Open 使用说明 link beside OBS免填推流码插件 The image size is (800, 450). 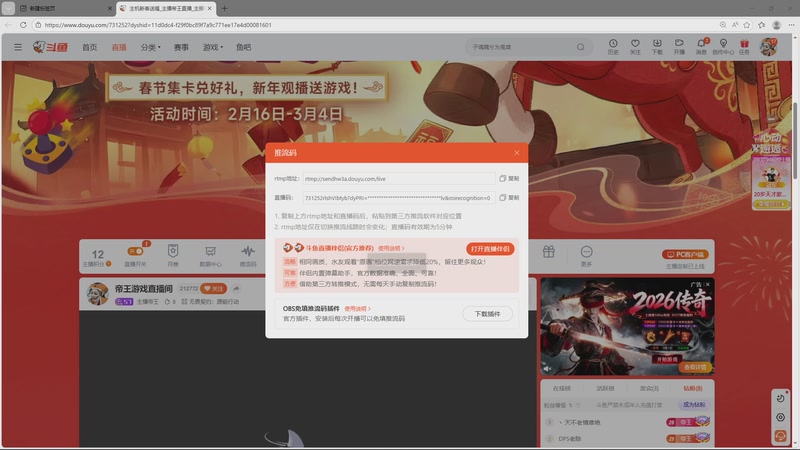tap(357, 309)
